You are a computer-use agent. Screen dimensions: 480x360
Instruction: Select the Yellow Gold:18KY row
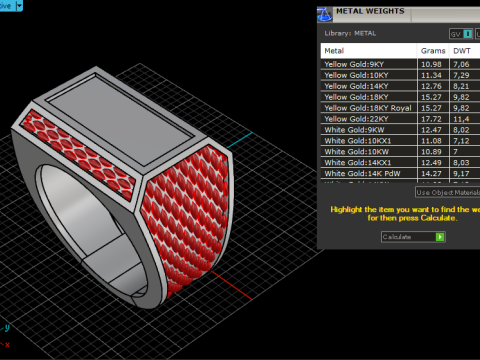pos(400,97)
